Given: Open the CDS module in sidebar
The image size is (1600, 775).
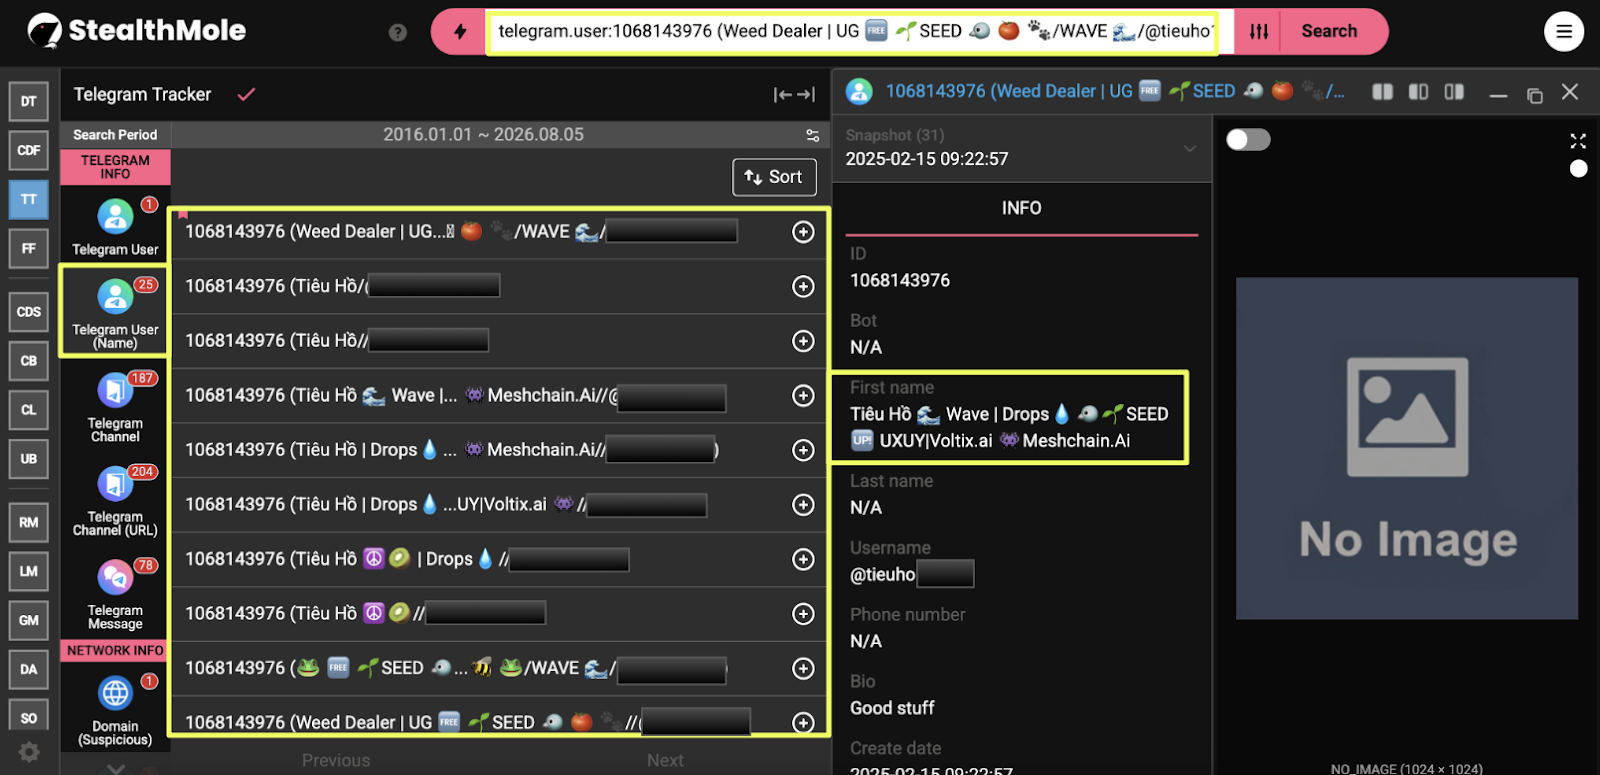Looking at the screenshot, I should click(x=29, y=312).
